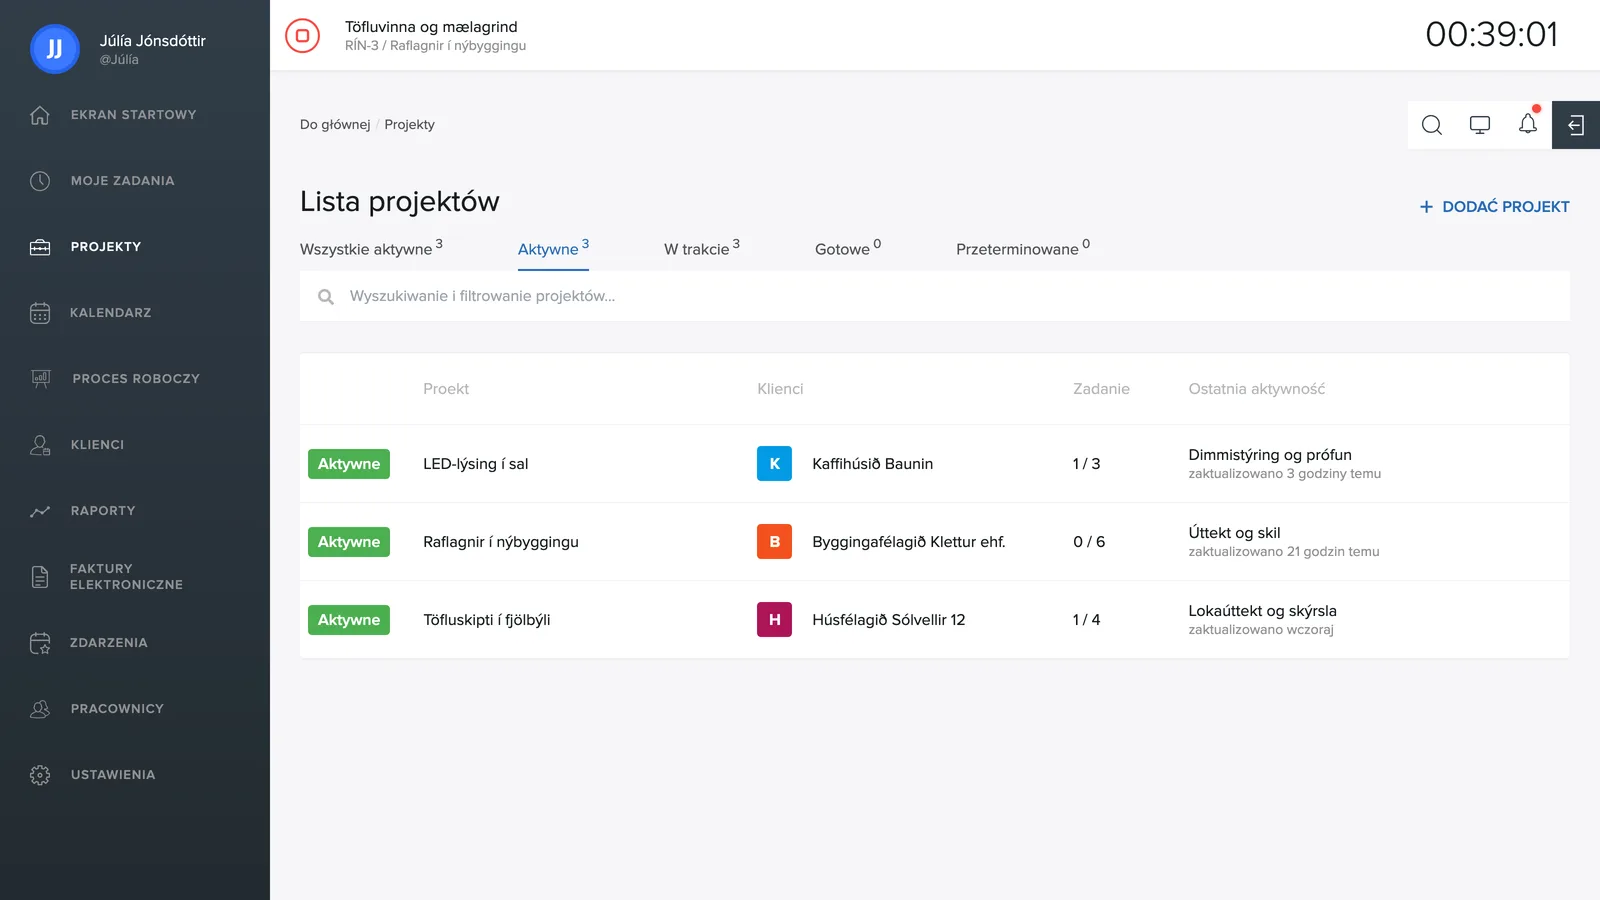
Task: Click the calendar icon beside Kalendarz
Action: 40,313
